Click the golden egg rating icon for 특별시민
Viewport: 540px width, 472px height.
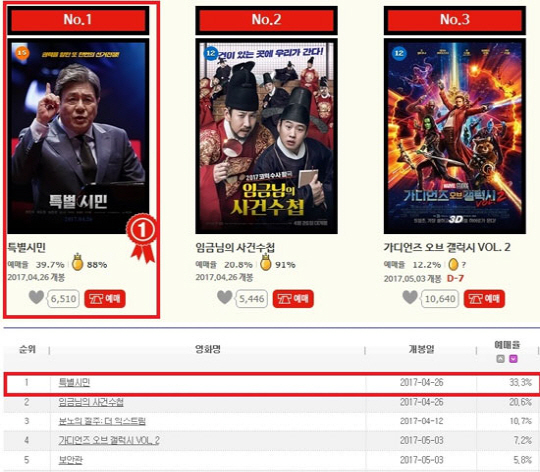[78, 262]
